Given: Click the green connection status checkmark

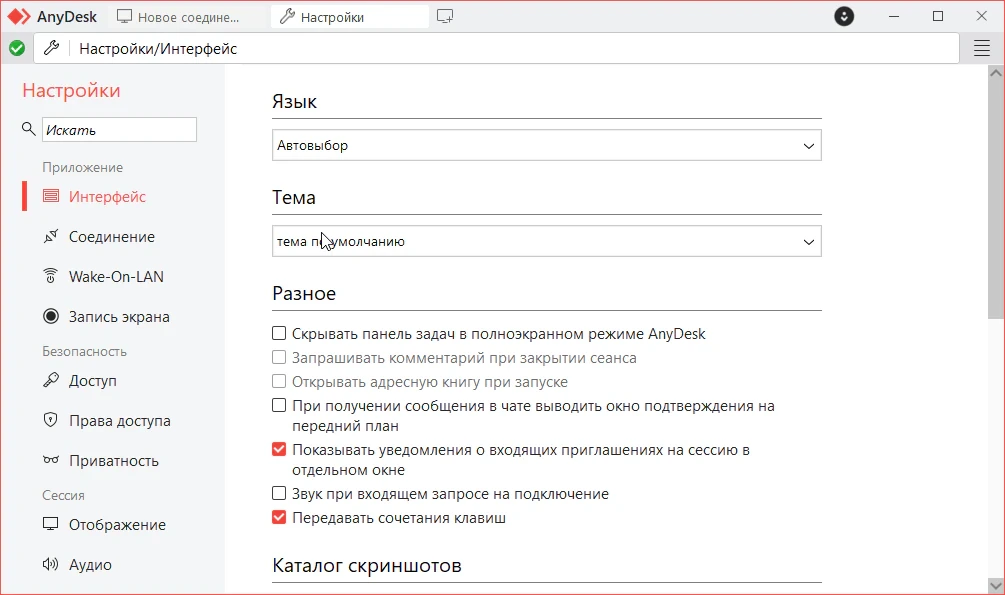Looking at the screenshot, I should pyautogui.click(x=17, y=48).
